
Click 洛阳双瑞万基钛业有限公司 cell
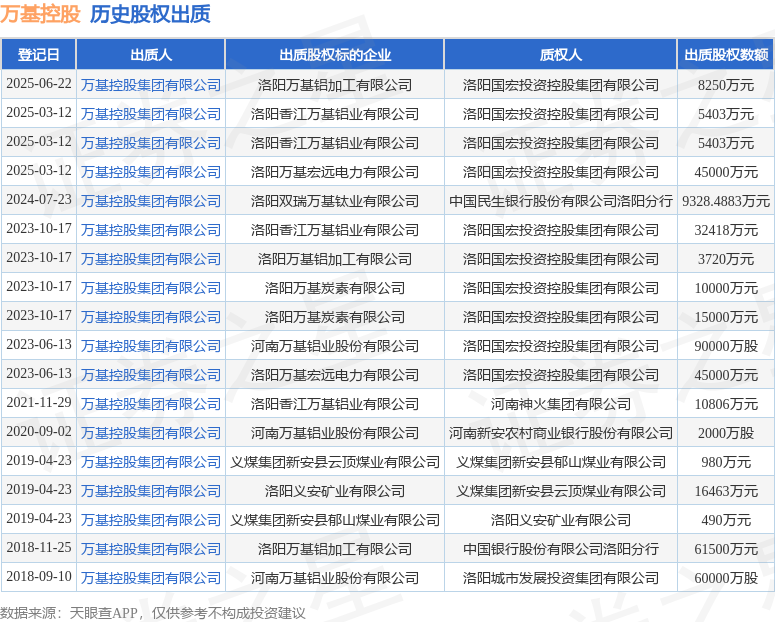335,201
